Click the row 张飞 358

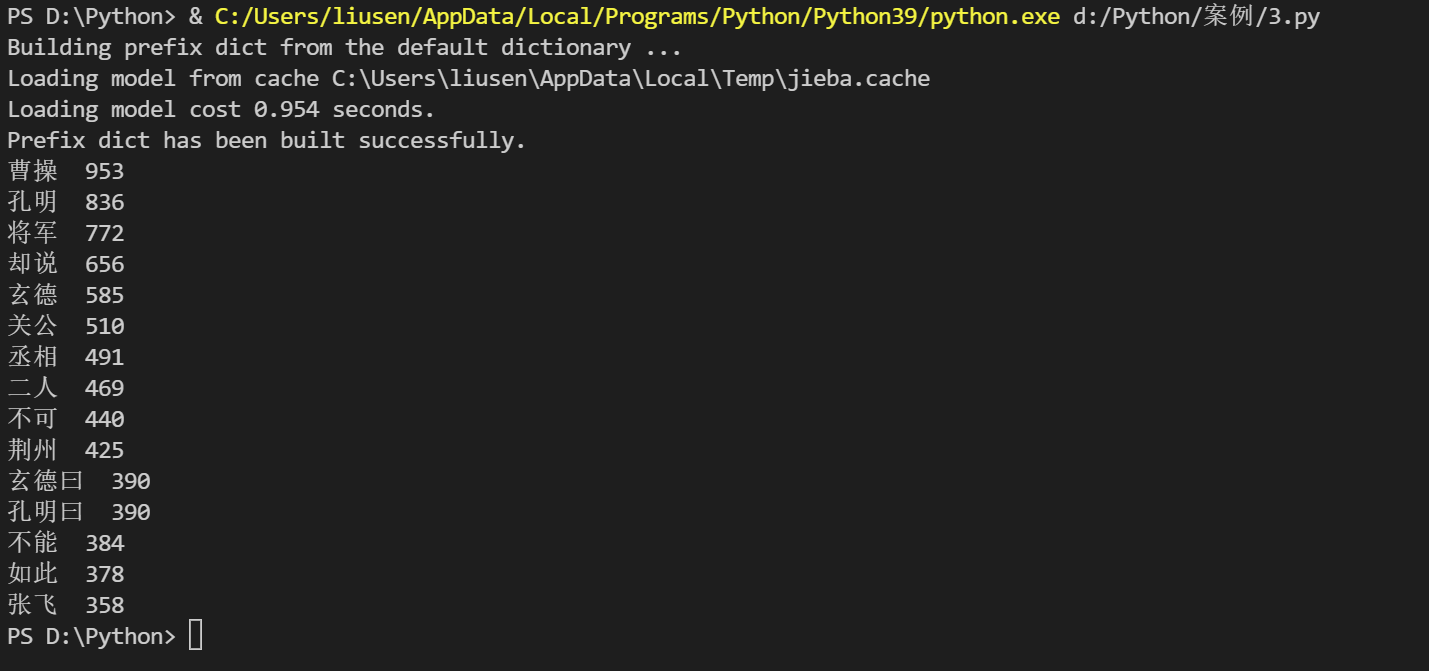(x=66, y=606)
